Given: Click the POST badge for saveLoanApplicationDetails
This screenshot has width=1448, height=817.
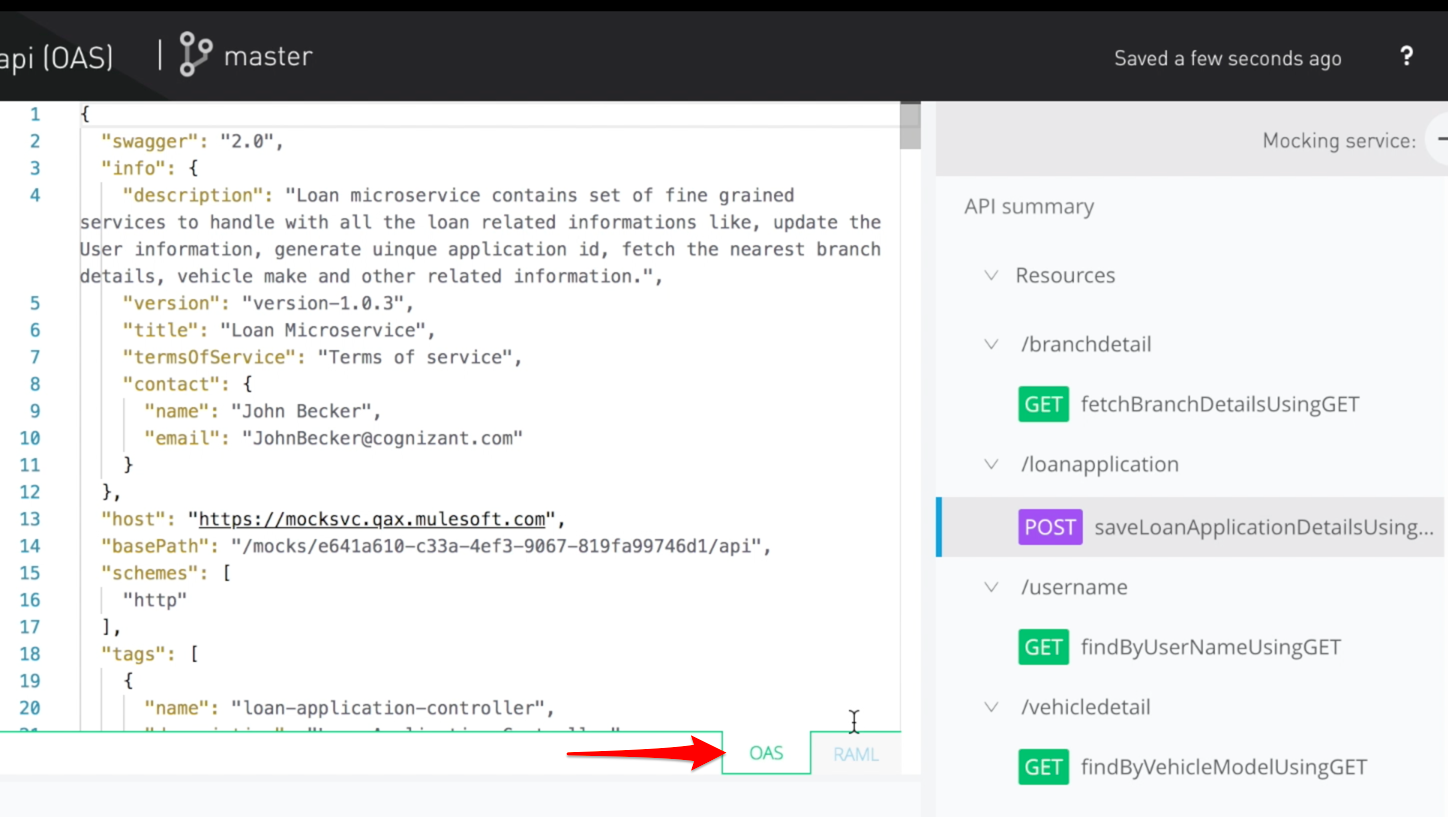Looking at the screenshot, I should (1050, 527).
